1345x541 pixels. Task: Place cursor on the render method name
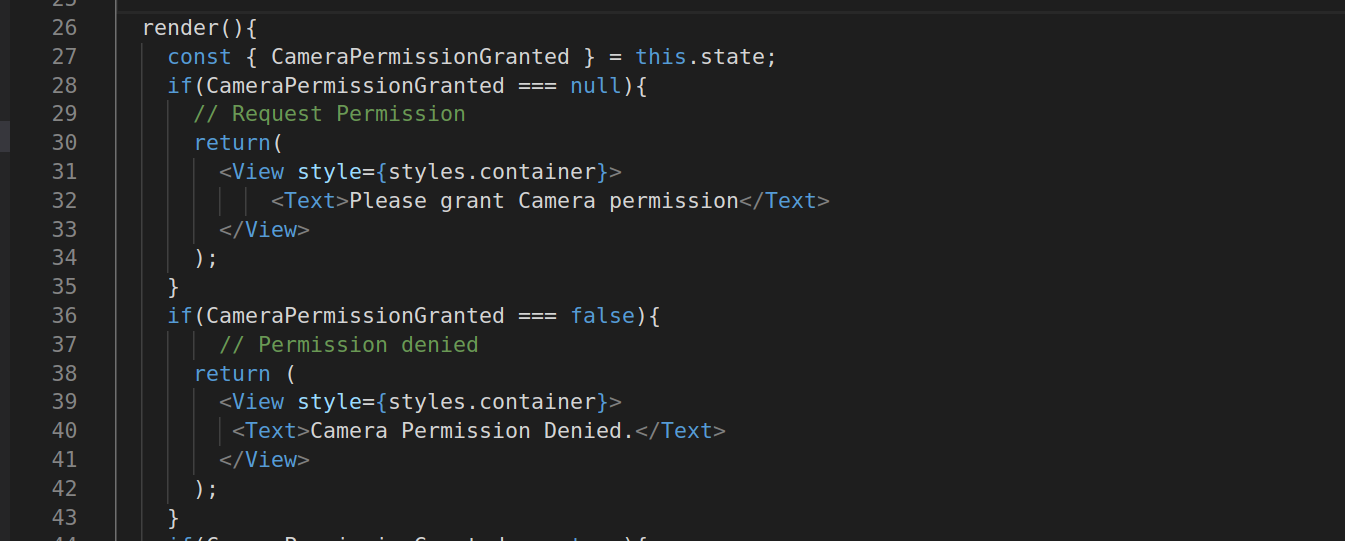tap(181, 28)
